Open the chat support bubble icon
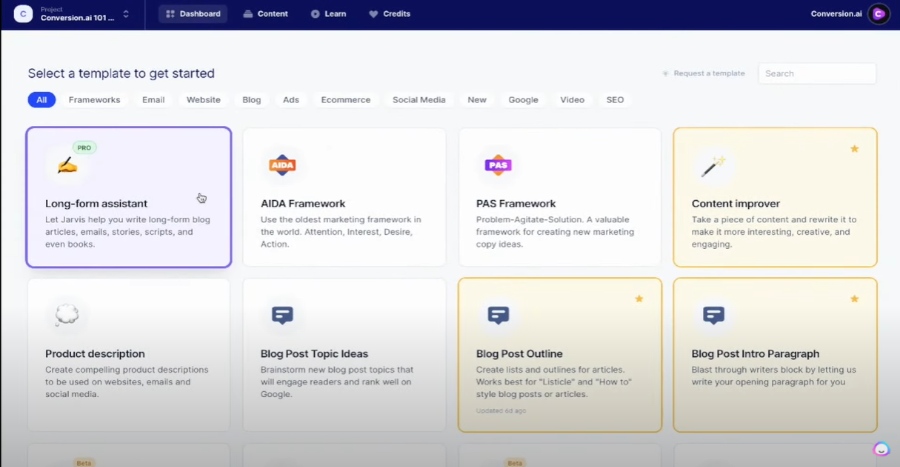Screen dimensions: 900x467 click(881, 449)
